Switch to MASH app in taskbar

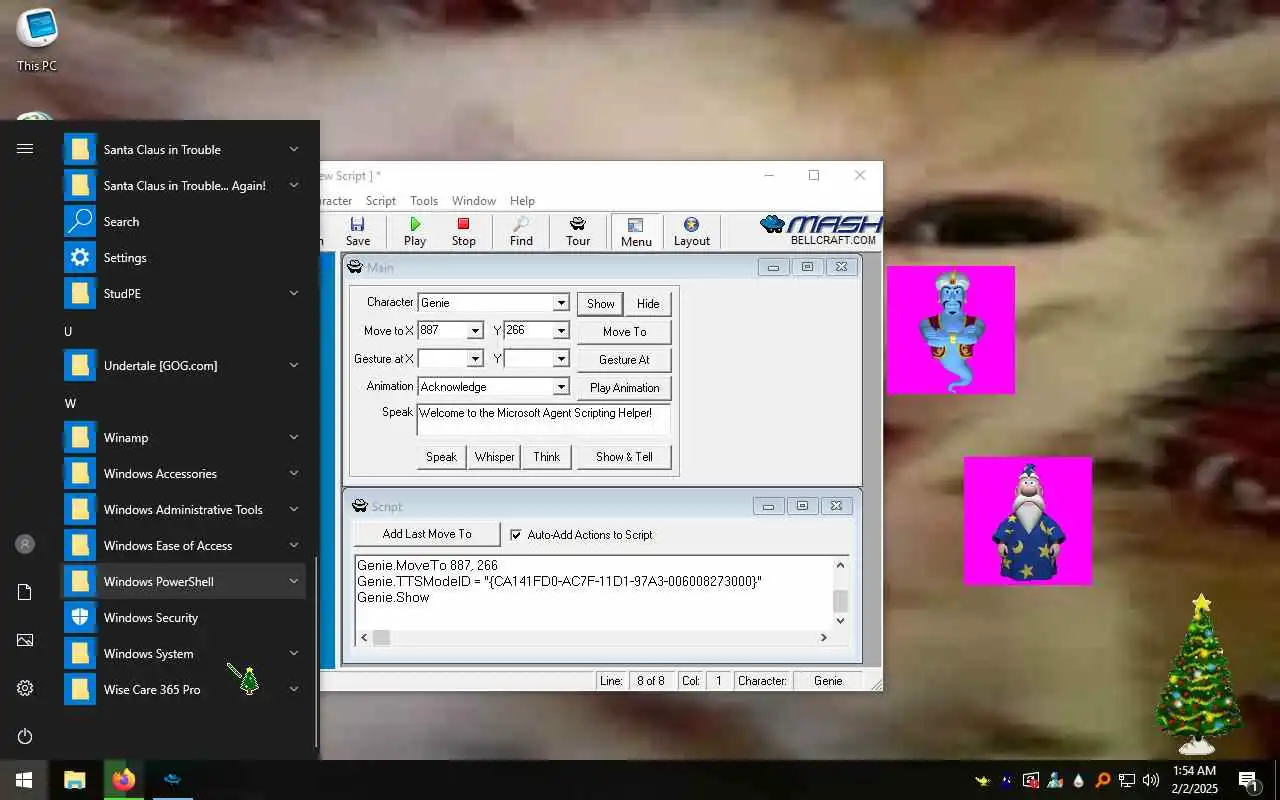pyautogui.click(x=172, y=780)
